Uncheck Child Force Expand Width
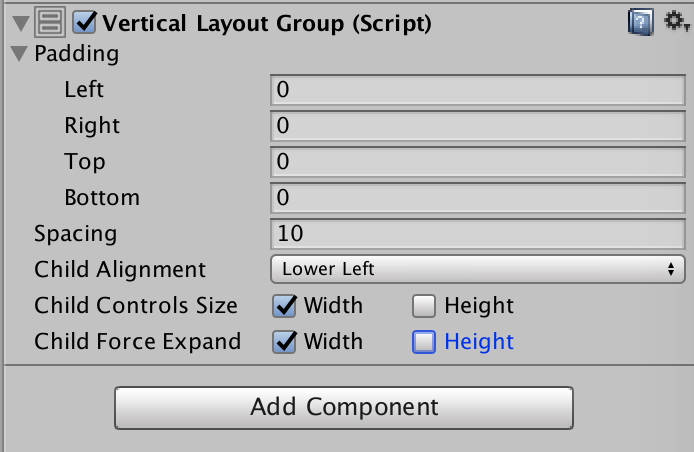694x452 pixels. (x=285, y=341)
